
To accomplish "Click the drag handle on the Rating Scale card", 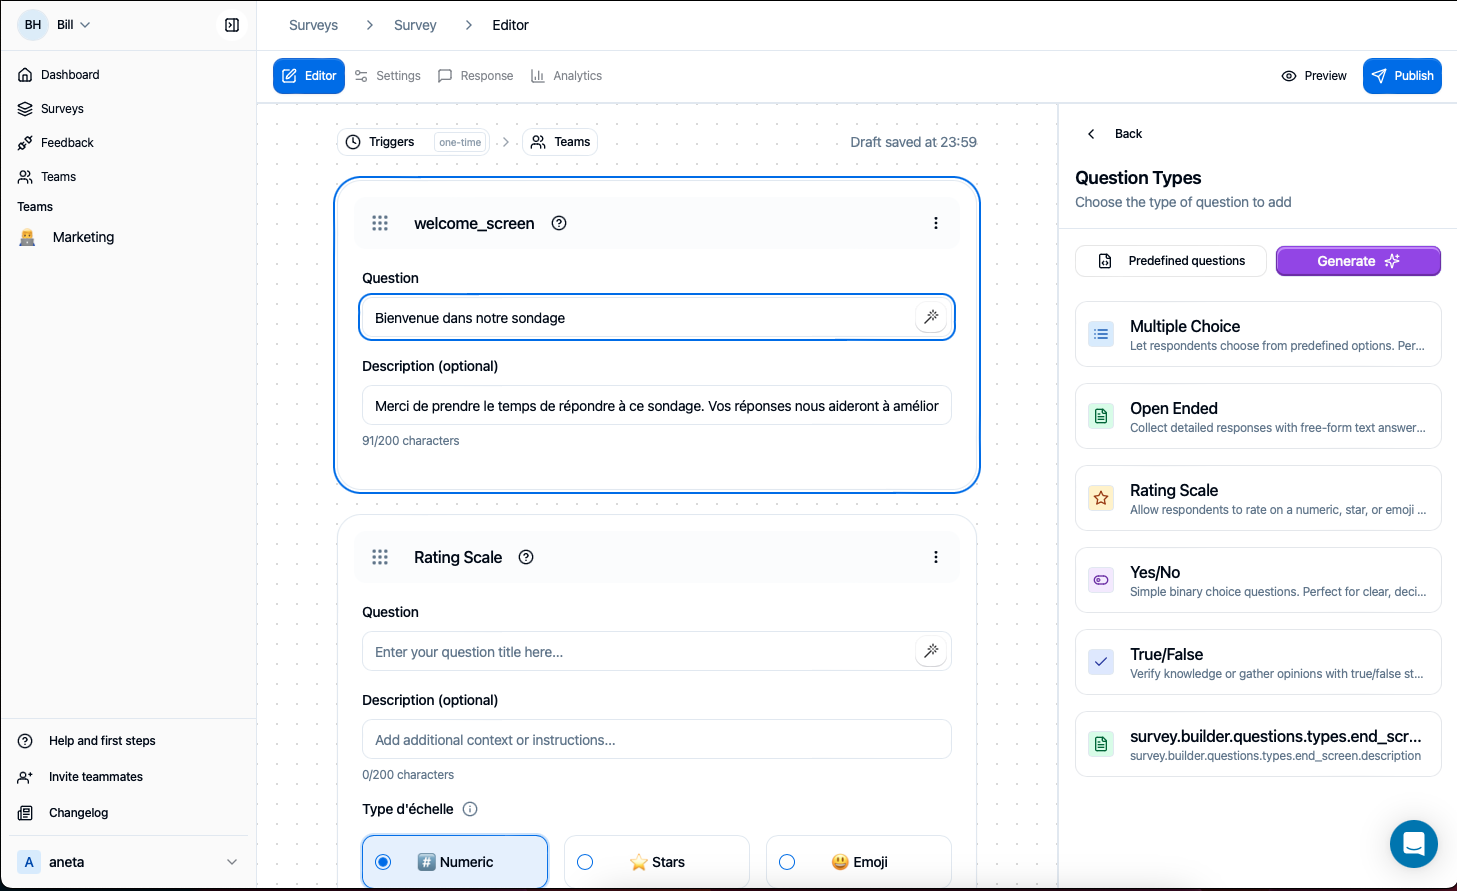I will click(380, 557).
